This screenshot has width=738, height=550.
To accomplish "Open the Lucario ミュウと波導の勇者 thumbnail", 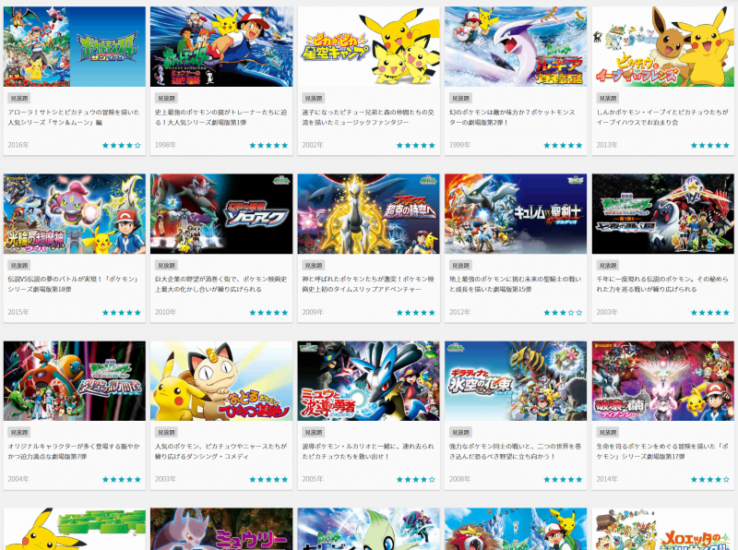I will [369, 381].
